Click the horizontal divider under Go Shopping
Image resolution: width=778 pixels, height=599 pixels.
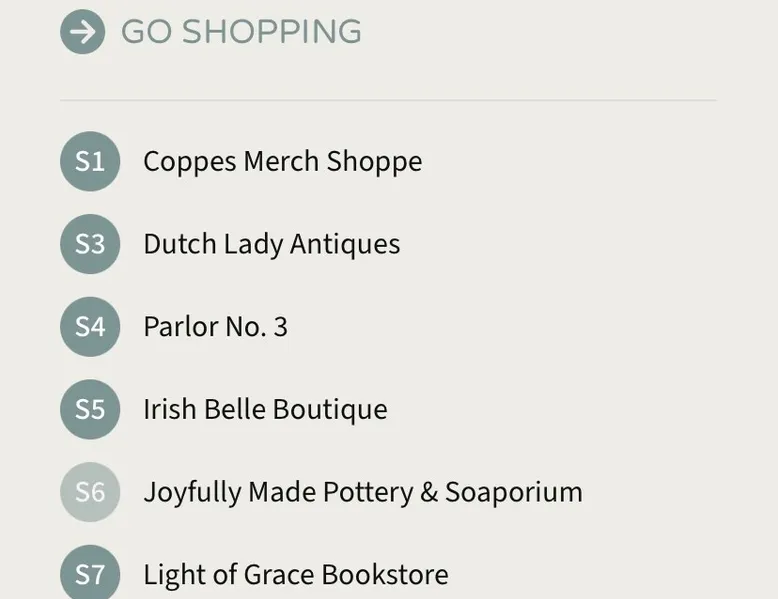coord(389,100)
